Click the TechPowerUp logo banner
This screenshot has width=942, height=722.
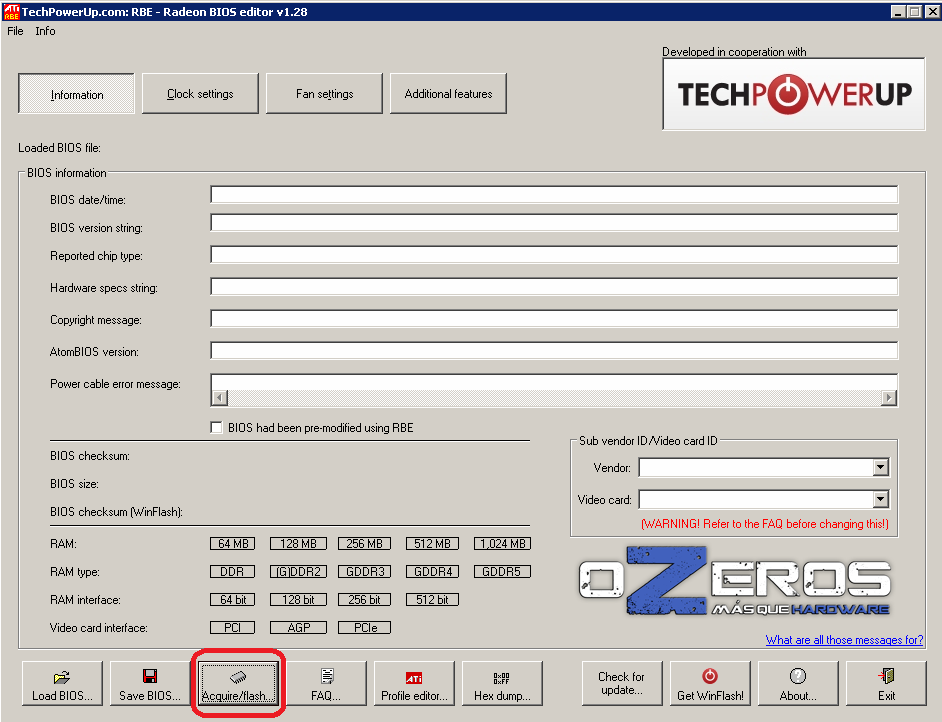pyautogui.click(x=794, y=94)
